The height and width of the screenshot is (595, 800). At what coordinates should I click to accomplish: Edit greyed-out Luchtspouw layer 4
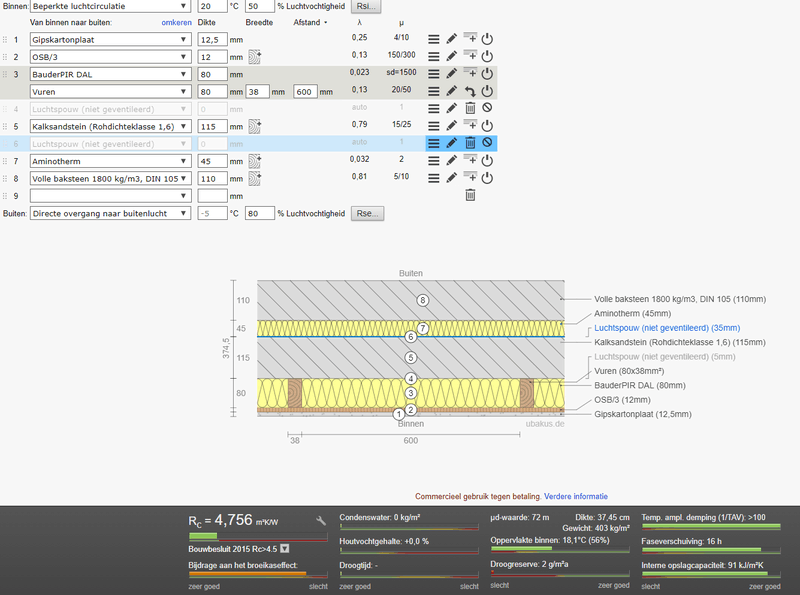[x=452, y=108]
